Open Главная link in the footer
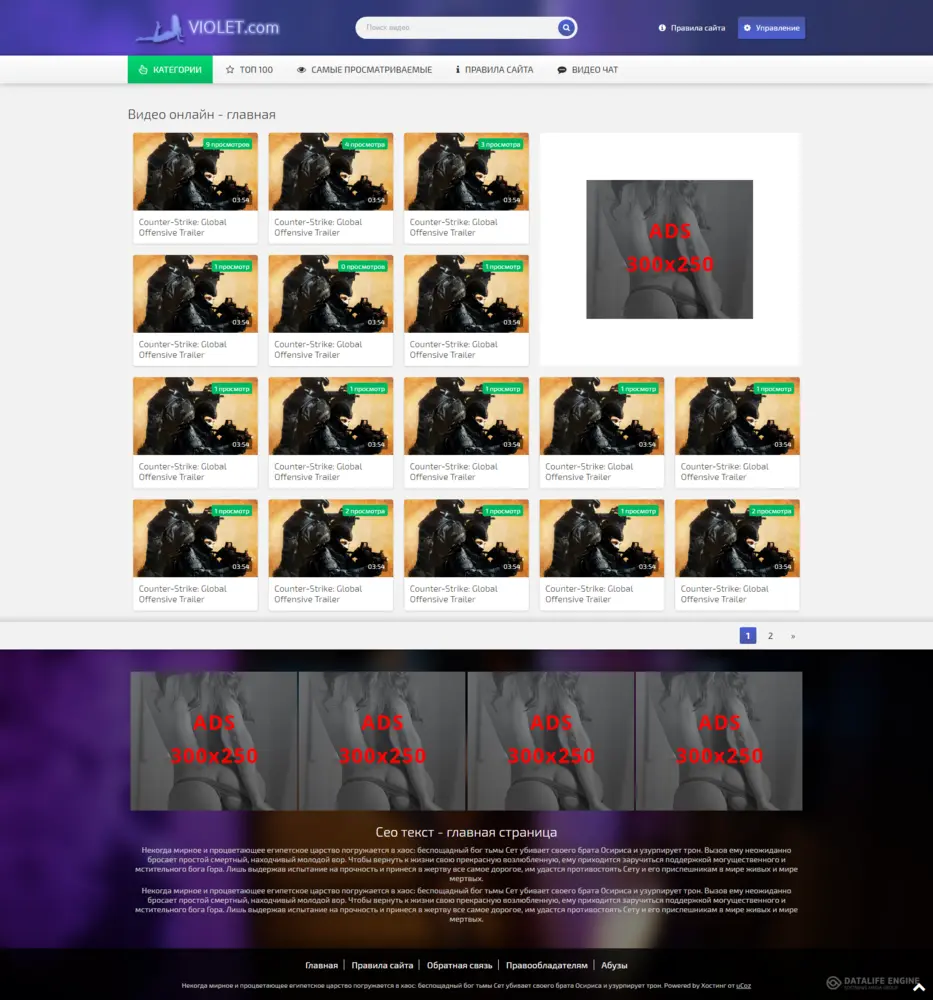This screenshot has width=933, height=1000. [x=321, y=966]
